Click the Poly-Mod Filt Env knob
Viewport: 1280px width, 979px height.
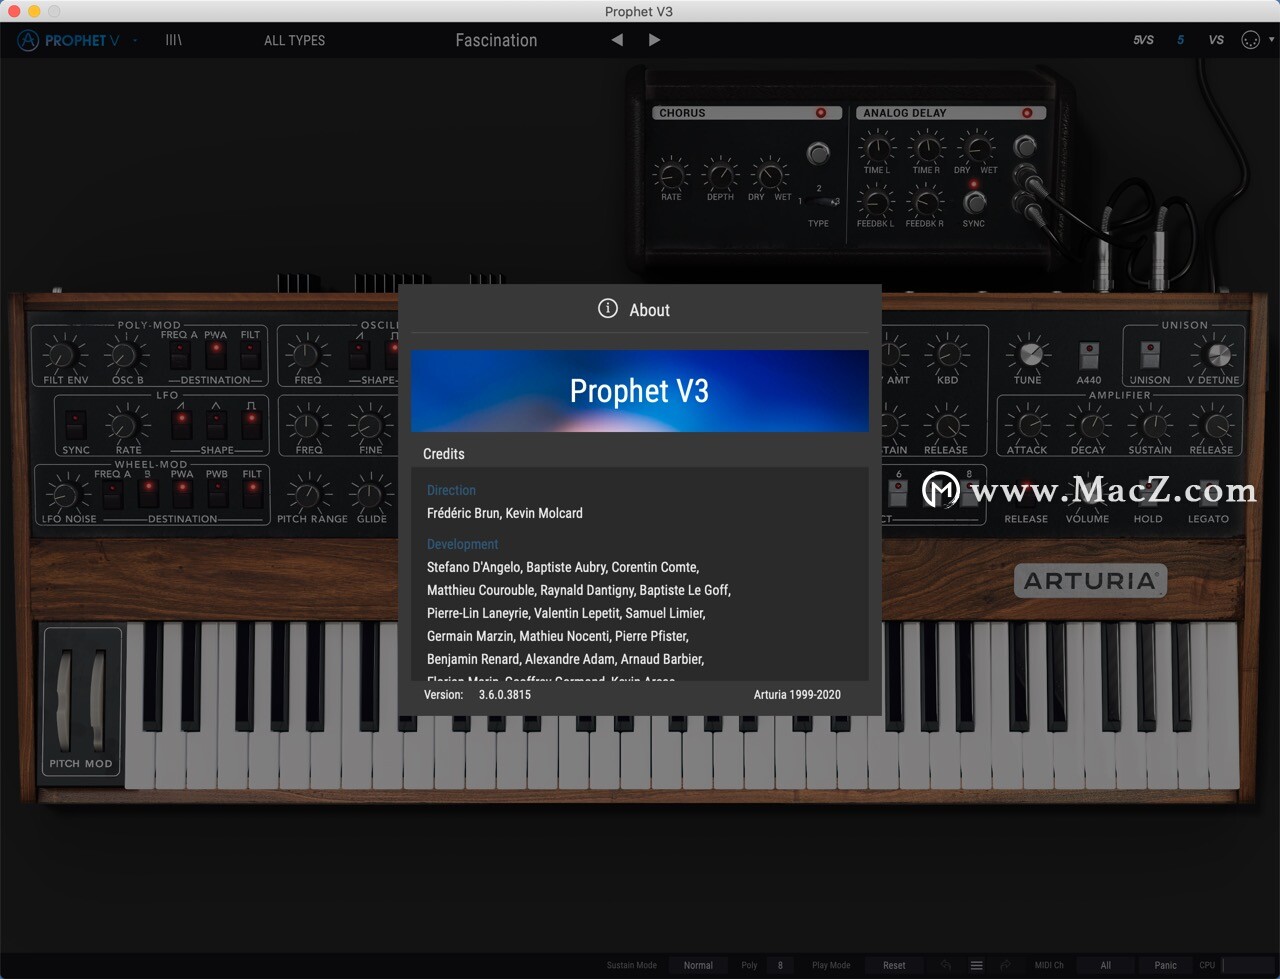(x=64, y=354)
